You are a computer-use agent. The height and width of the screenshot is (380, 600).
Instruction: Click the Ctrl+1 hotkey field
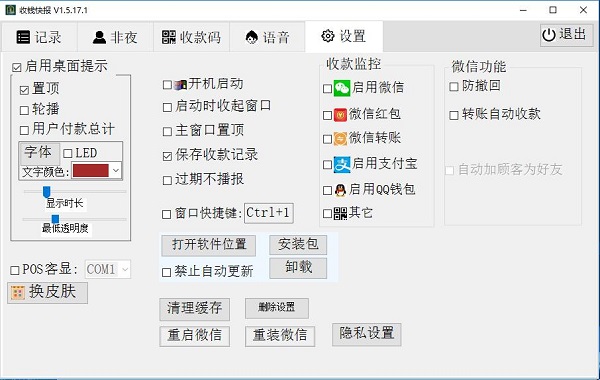point(269,213)
